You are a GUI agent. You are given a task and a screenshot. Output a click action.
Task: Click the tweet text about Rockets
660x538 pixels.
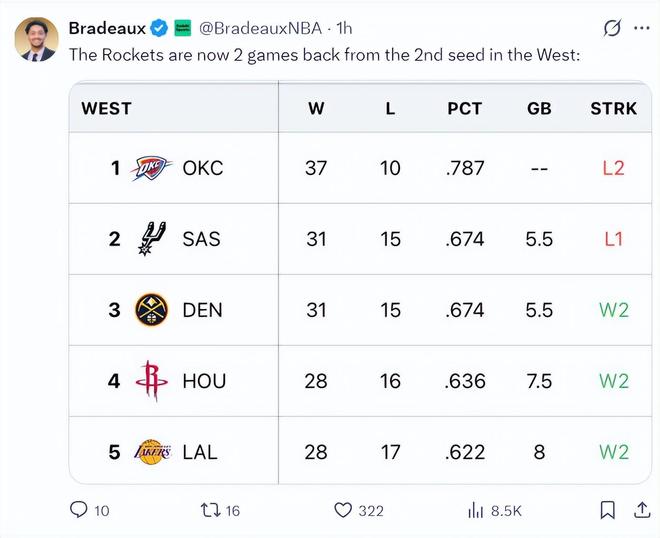[323, 54]
